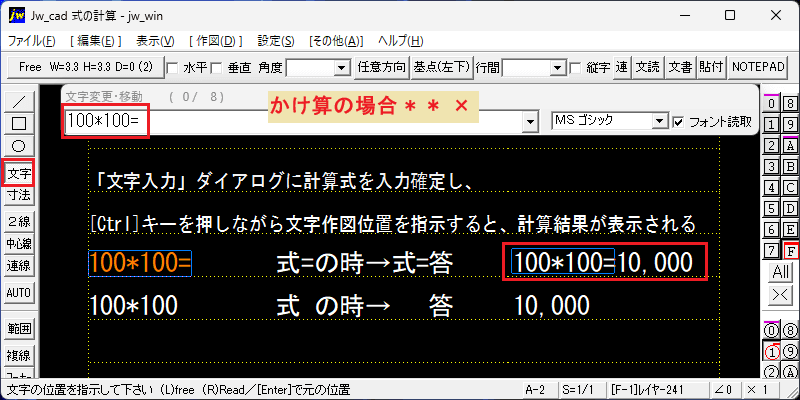Screen dimensions: 800x400
Task: Uncheck the フォント読取 checkbox
Action: tap(678, 122)
